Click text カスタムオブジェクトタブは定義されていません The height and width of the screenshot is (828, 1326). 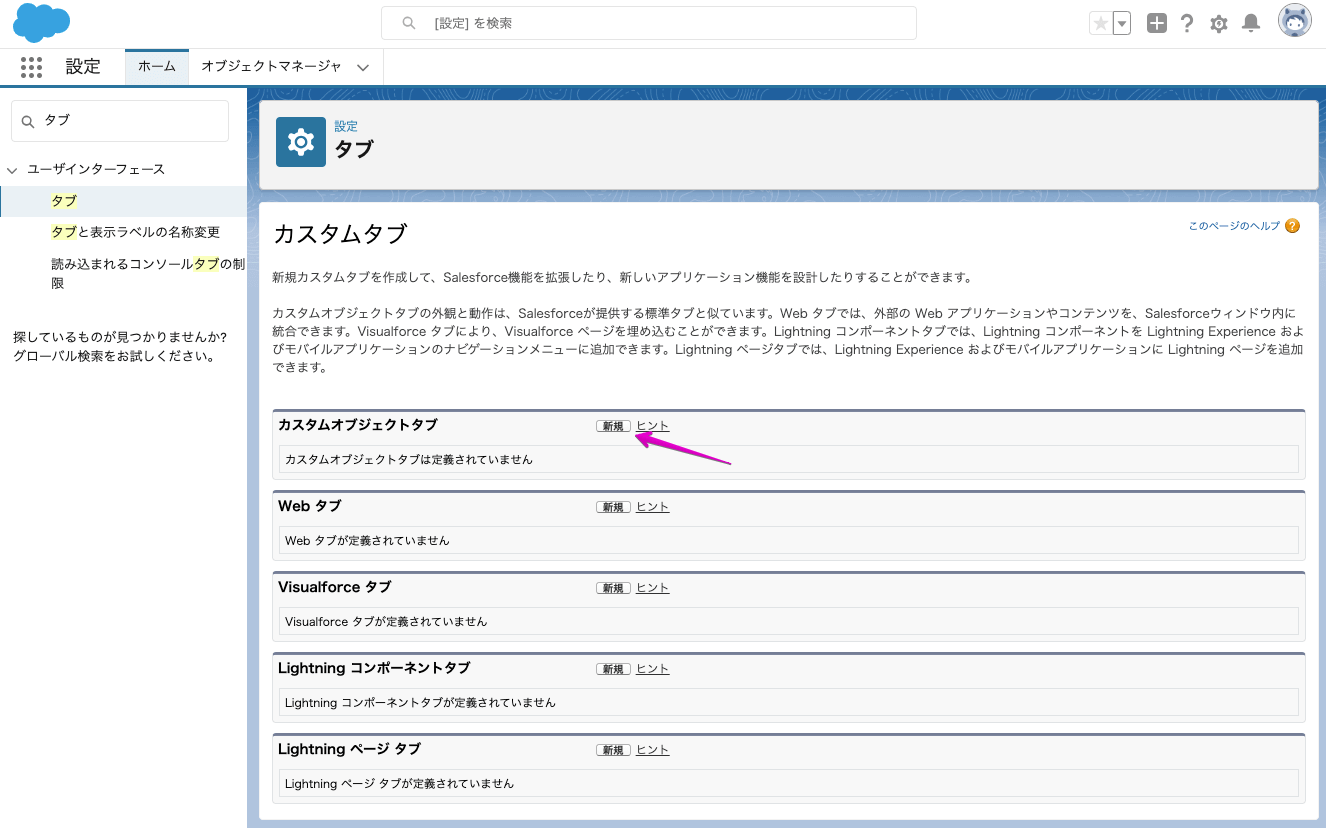click(x=409, y=460)
